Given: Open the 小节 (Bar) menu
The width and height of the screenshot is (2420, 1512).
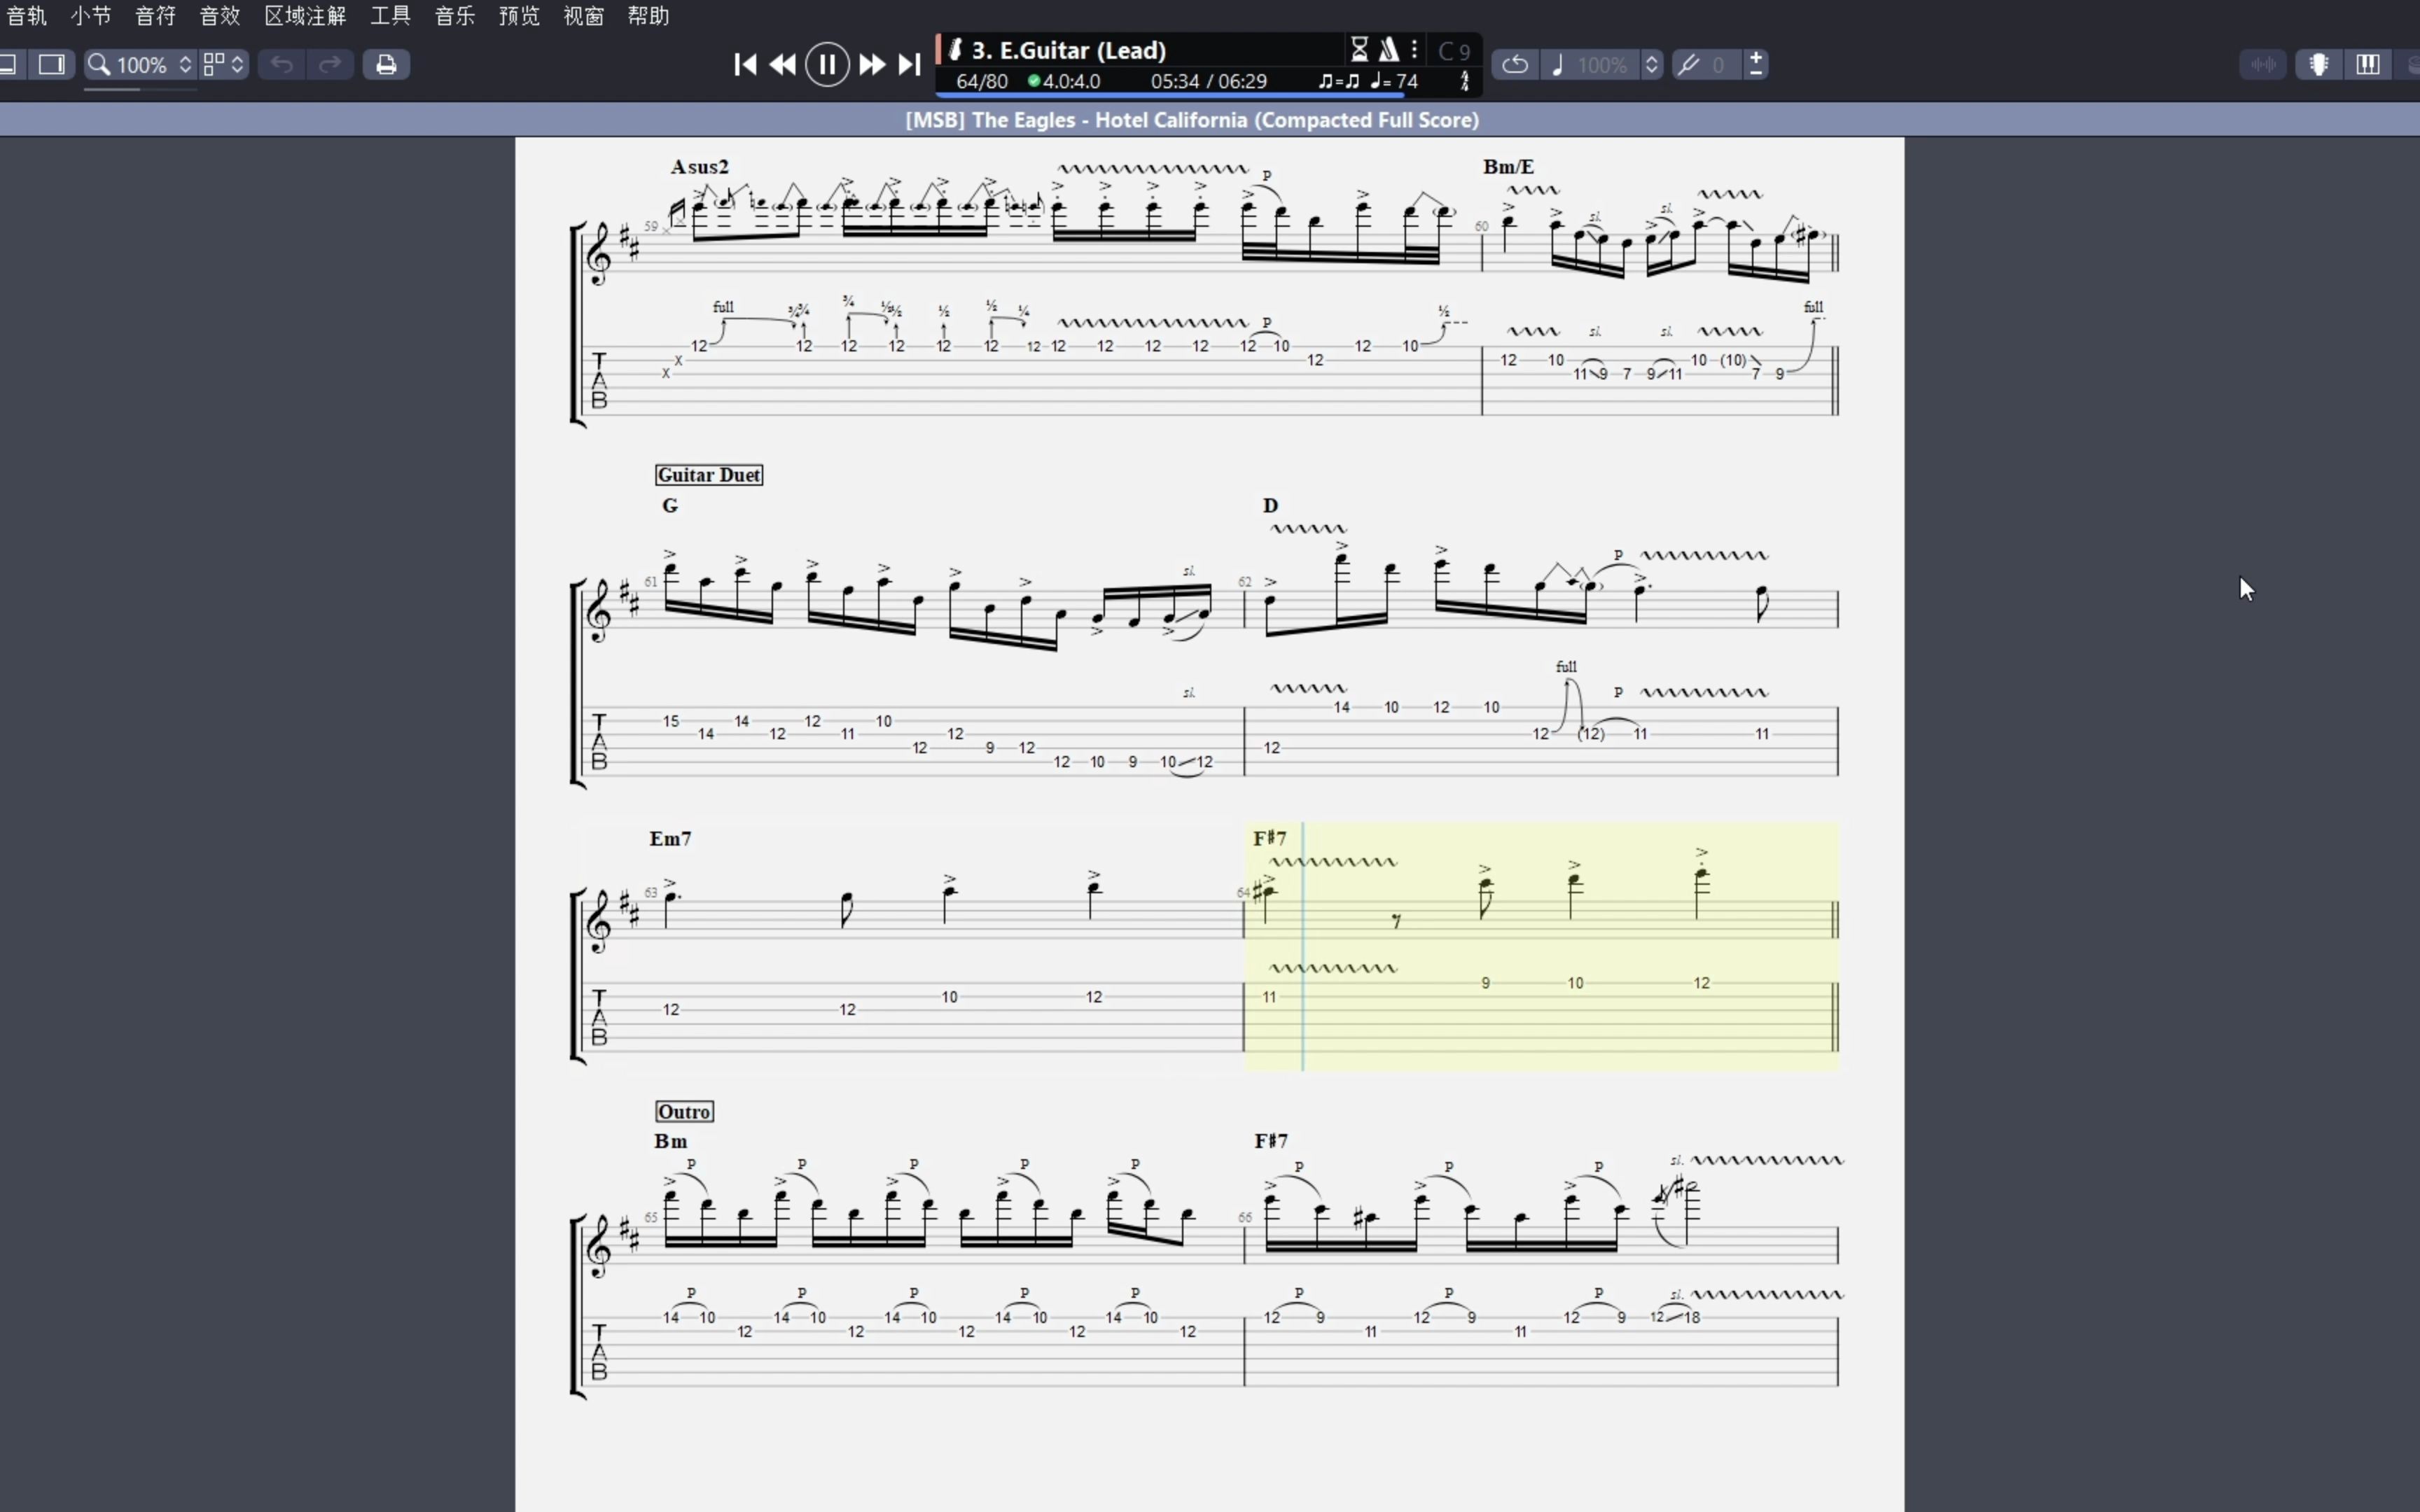Looking at the screenshot, I should (91, 16).
